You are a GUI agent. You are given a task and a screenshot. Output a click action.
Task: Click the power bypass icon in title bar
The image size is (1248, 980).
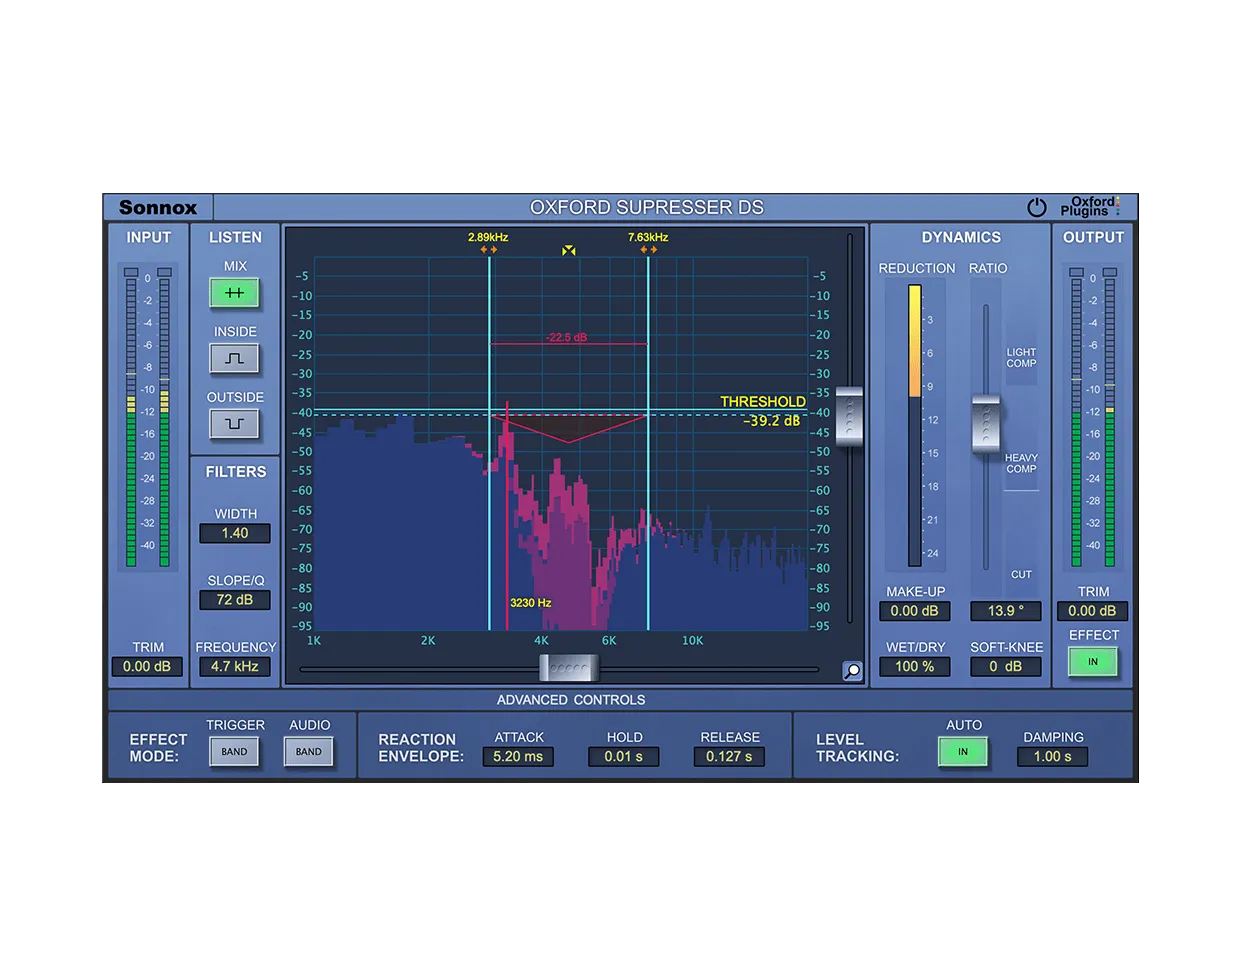point(1037,207)
